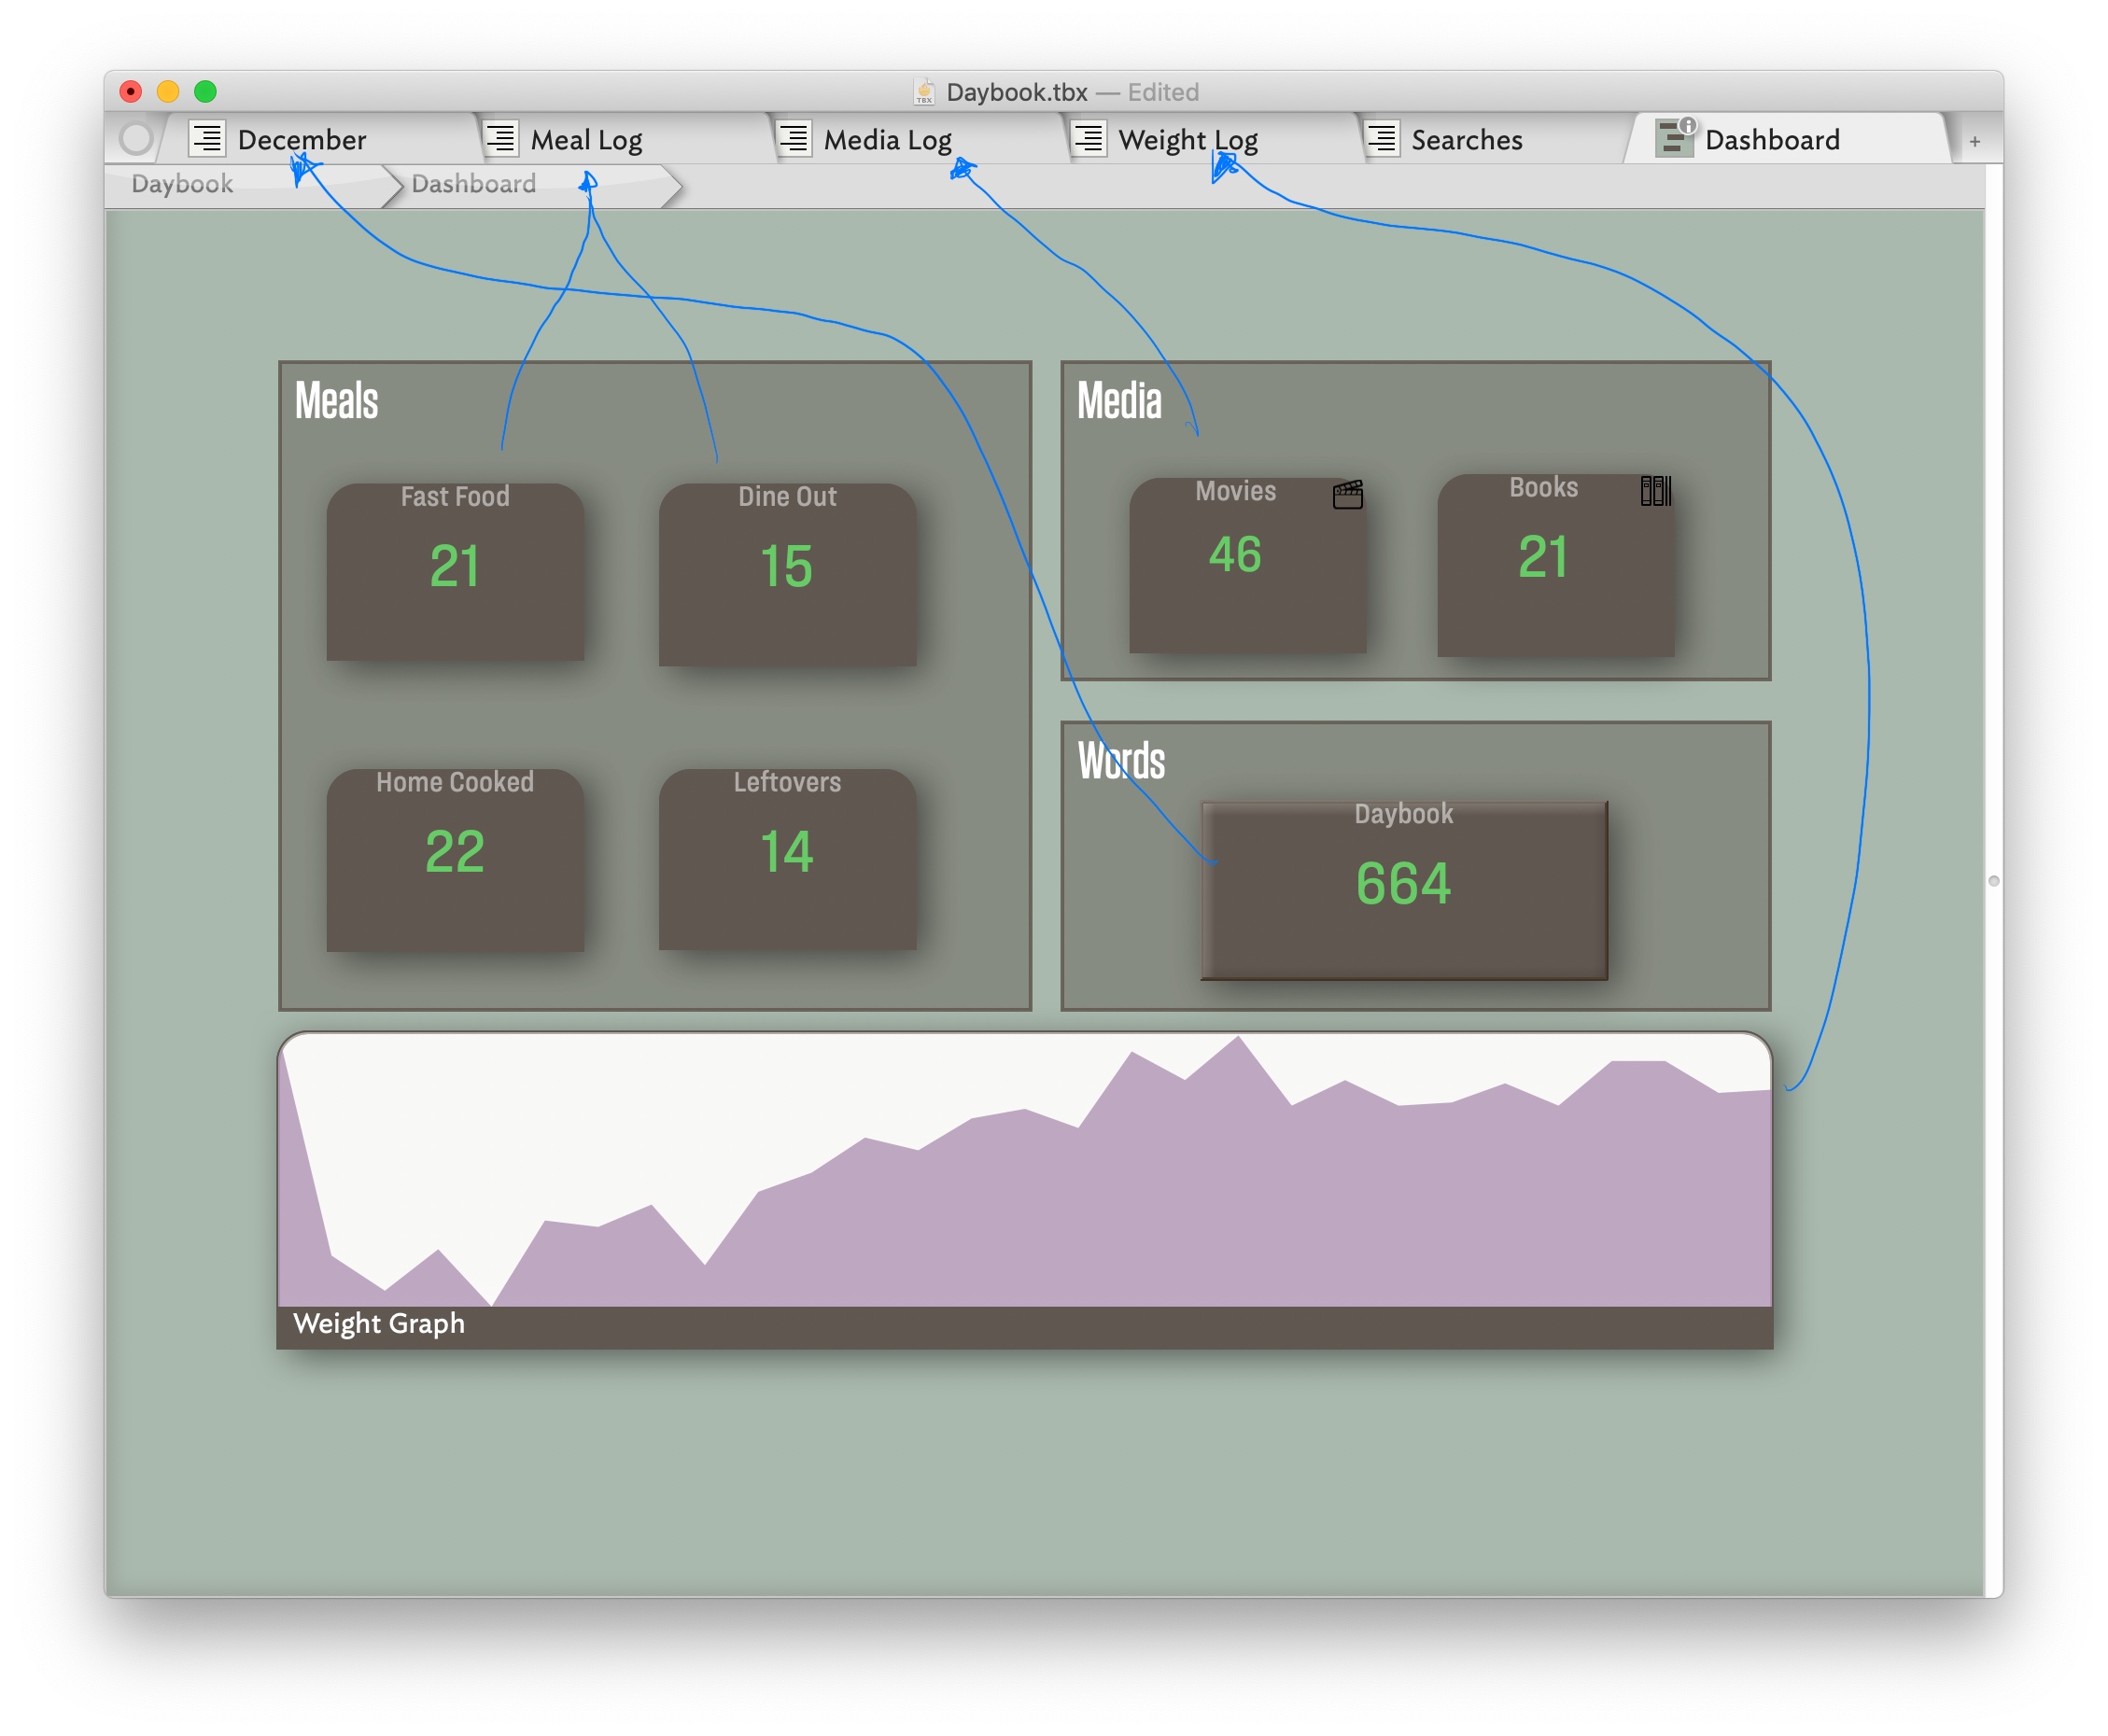The height and width of the screenshot is (1736, 2108).
Task: Switch to the Weight Log tab
Action: pos(1187,139)
